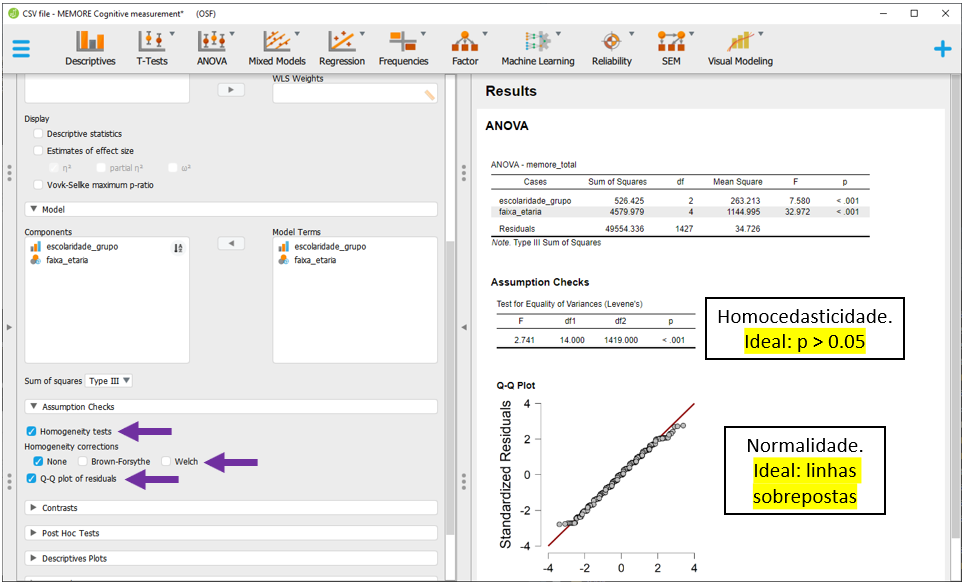Viewport: 965px width, 585px height.
Task: Open the Mixed Models module
Action: coord(277,49)
